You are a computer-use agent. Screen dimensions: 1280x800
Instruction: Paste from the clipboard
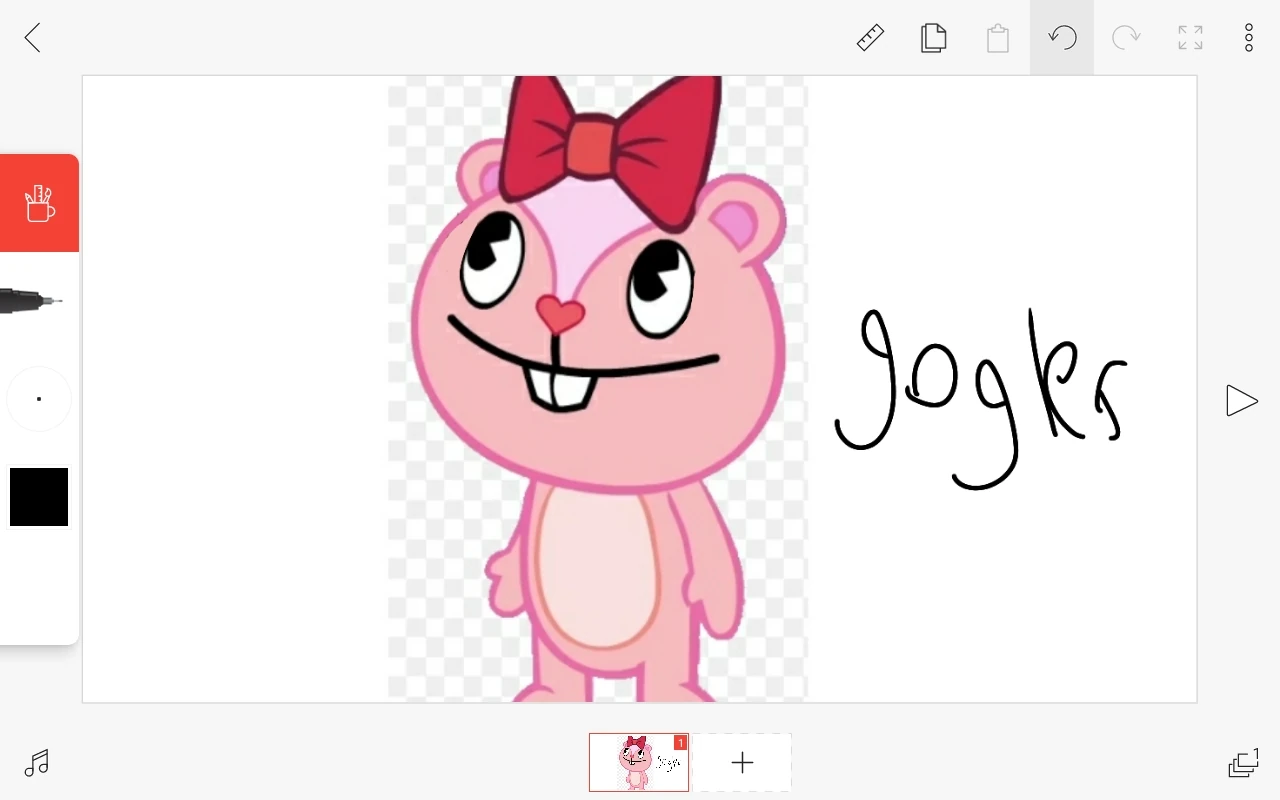(x=997, y=37)
